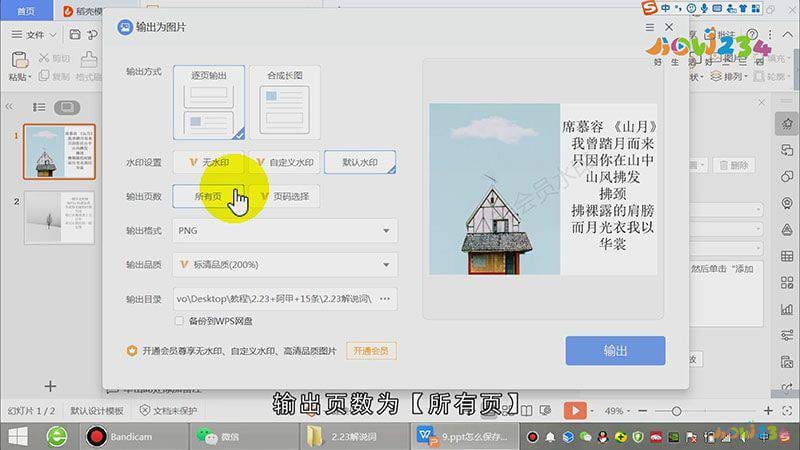The width and height of the screenshot is (800, 450).
Task: Open the chart icon in right sidebar
Action: 787,309
